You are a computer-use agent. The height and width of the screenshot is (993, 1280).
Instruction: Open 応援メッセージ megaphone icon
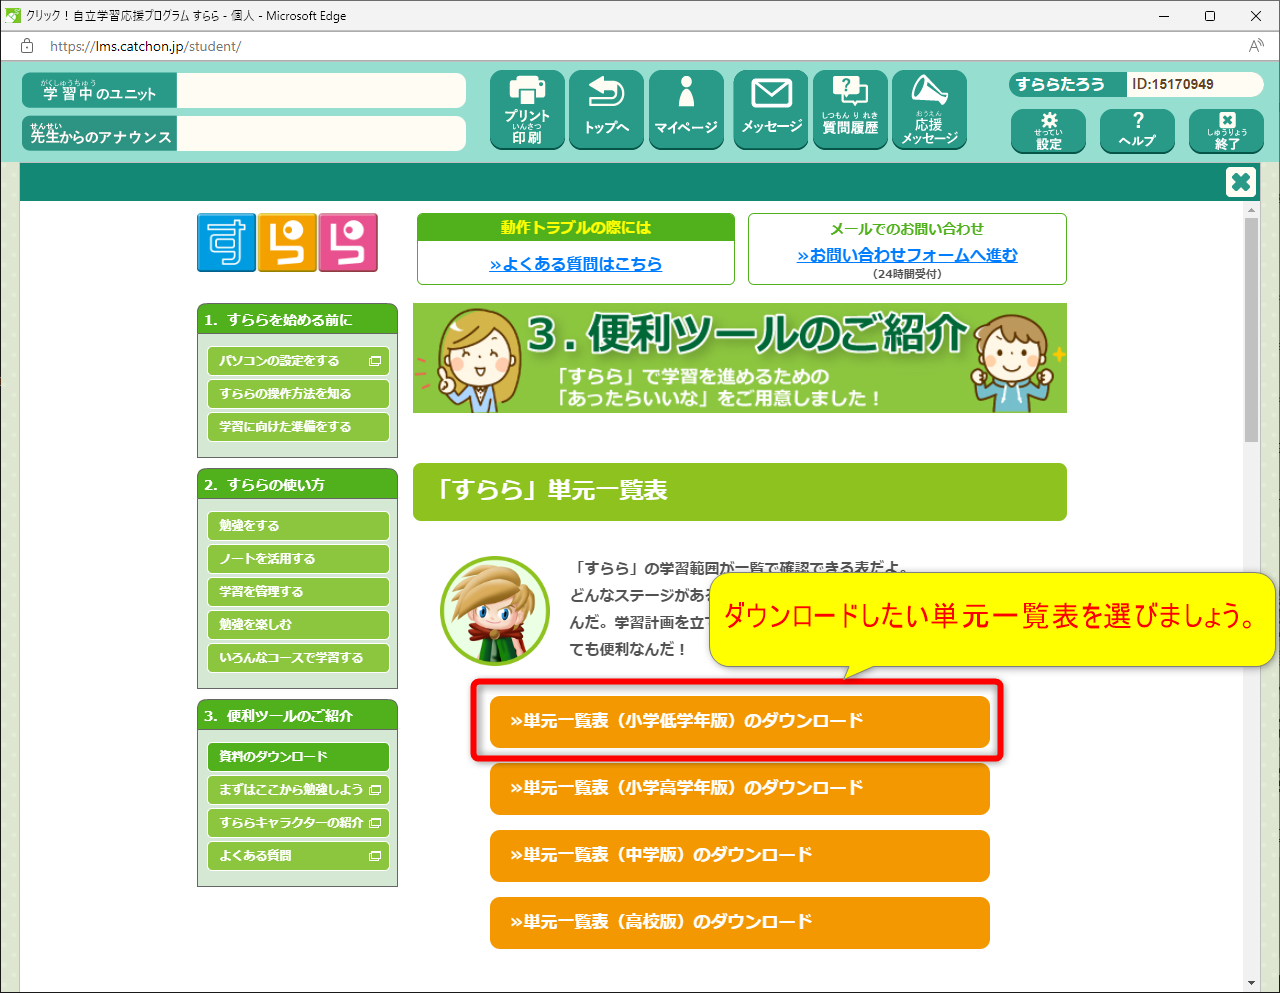click(929, 110)
